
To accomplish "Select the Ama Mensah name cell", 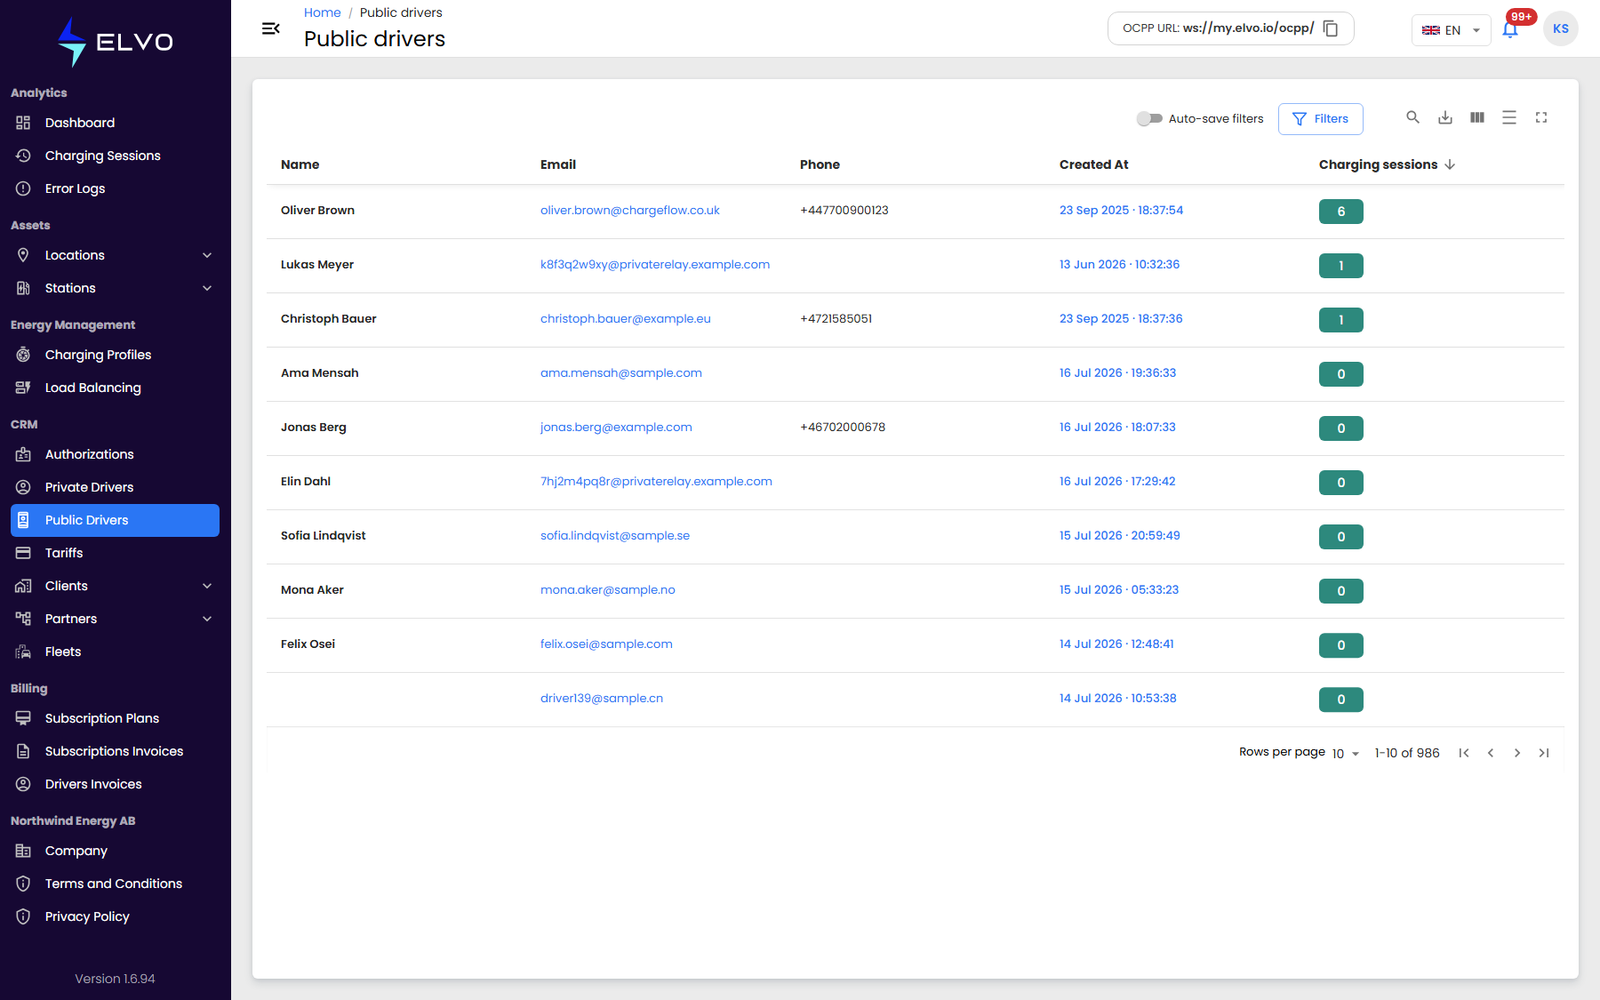I will (x=319, y=373).
